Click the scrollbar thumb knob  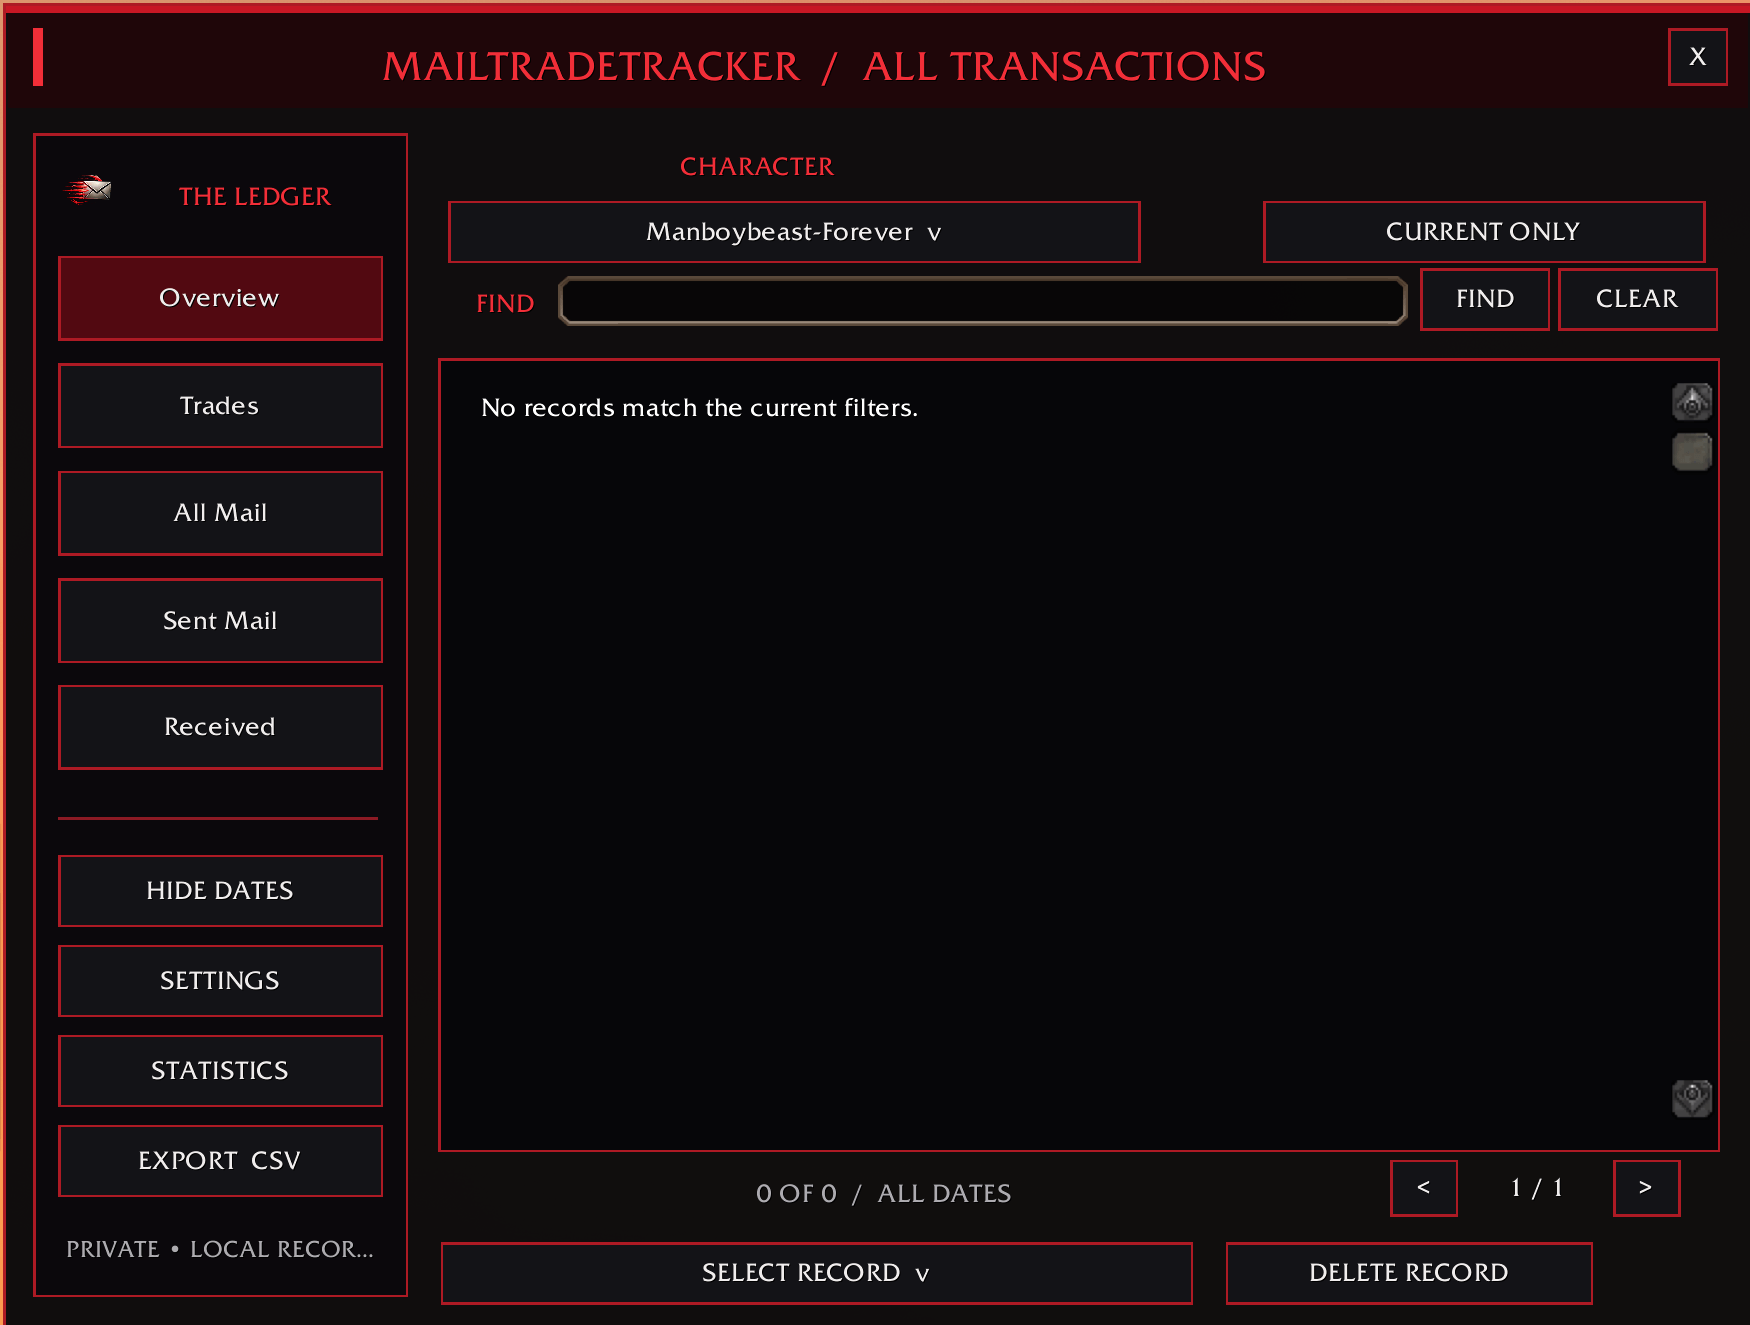pos(1692,451)
